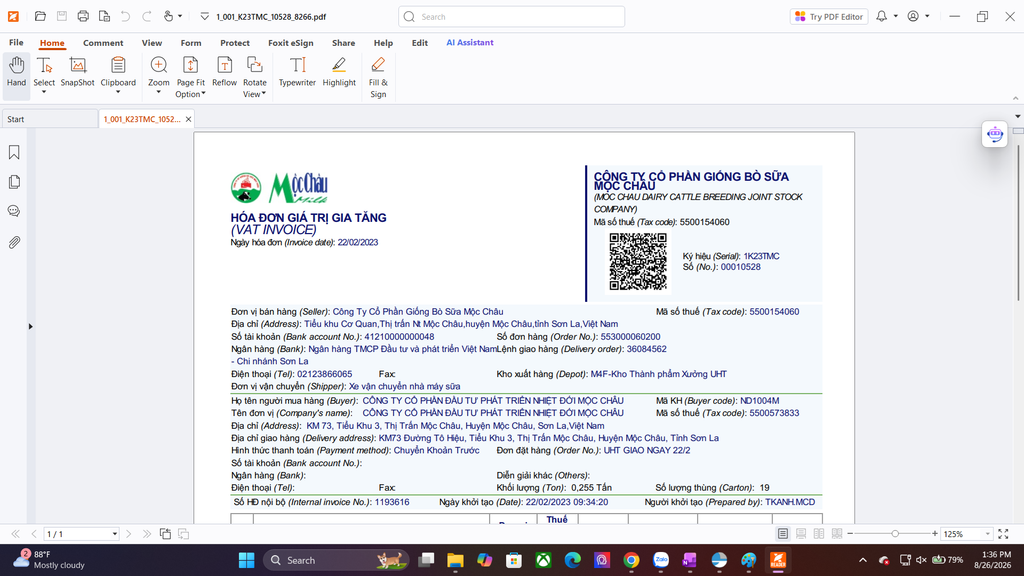Open Page Fit Option
The image size is (1024, 576).
tap(190, 76)
